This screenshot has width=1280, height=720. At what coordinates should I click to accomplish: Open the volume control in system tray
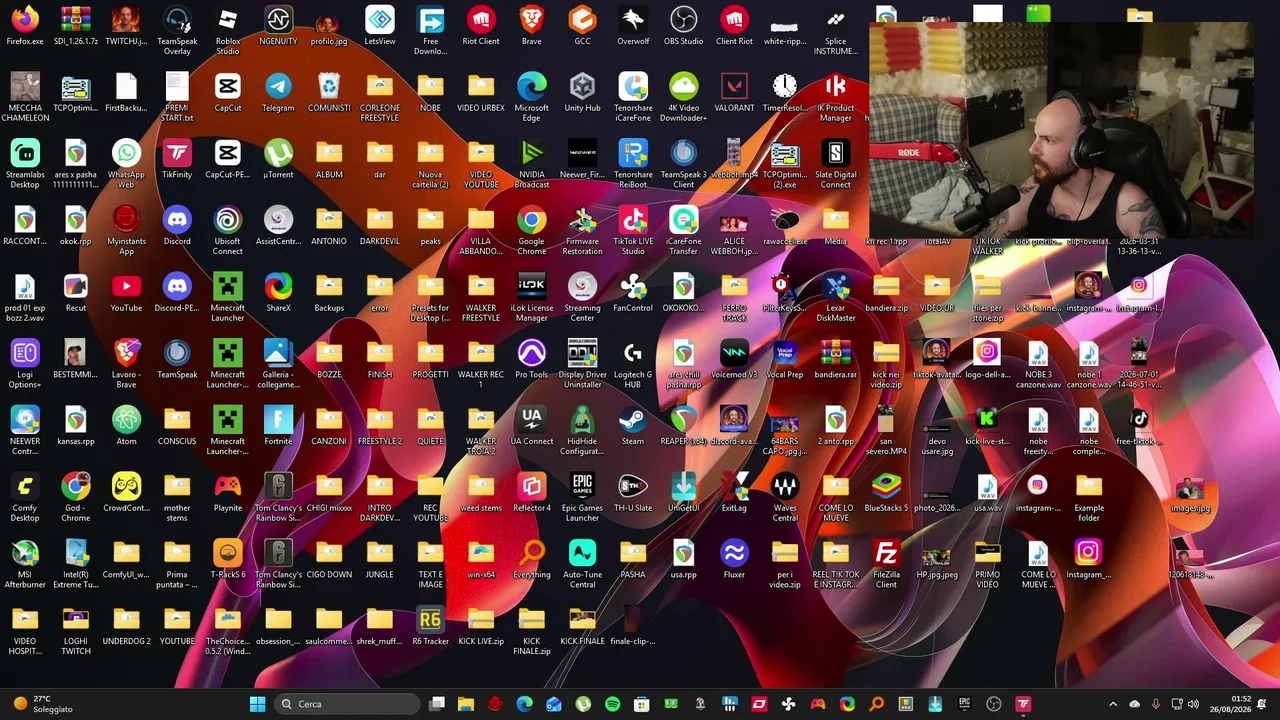[x=1193, y=704]
